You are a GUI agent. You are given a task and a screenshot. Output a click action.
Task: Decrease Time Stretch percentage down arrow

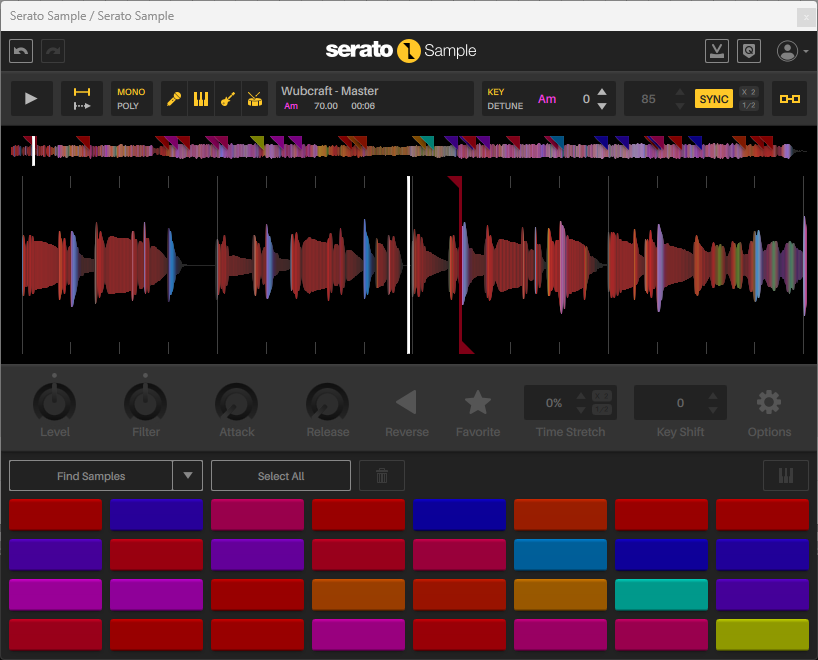[581, 410]
